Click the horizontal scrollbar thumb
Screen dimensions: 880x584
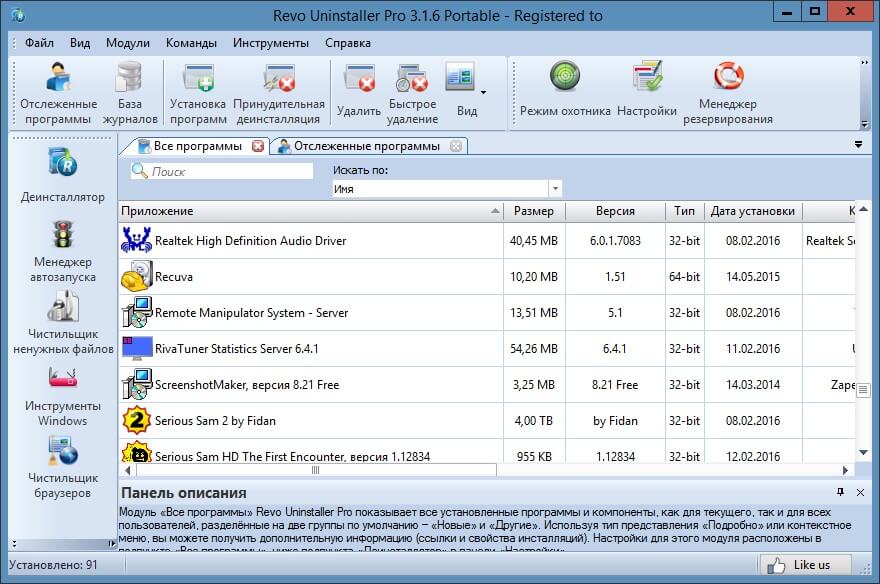[x=315, y=470]
